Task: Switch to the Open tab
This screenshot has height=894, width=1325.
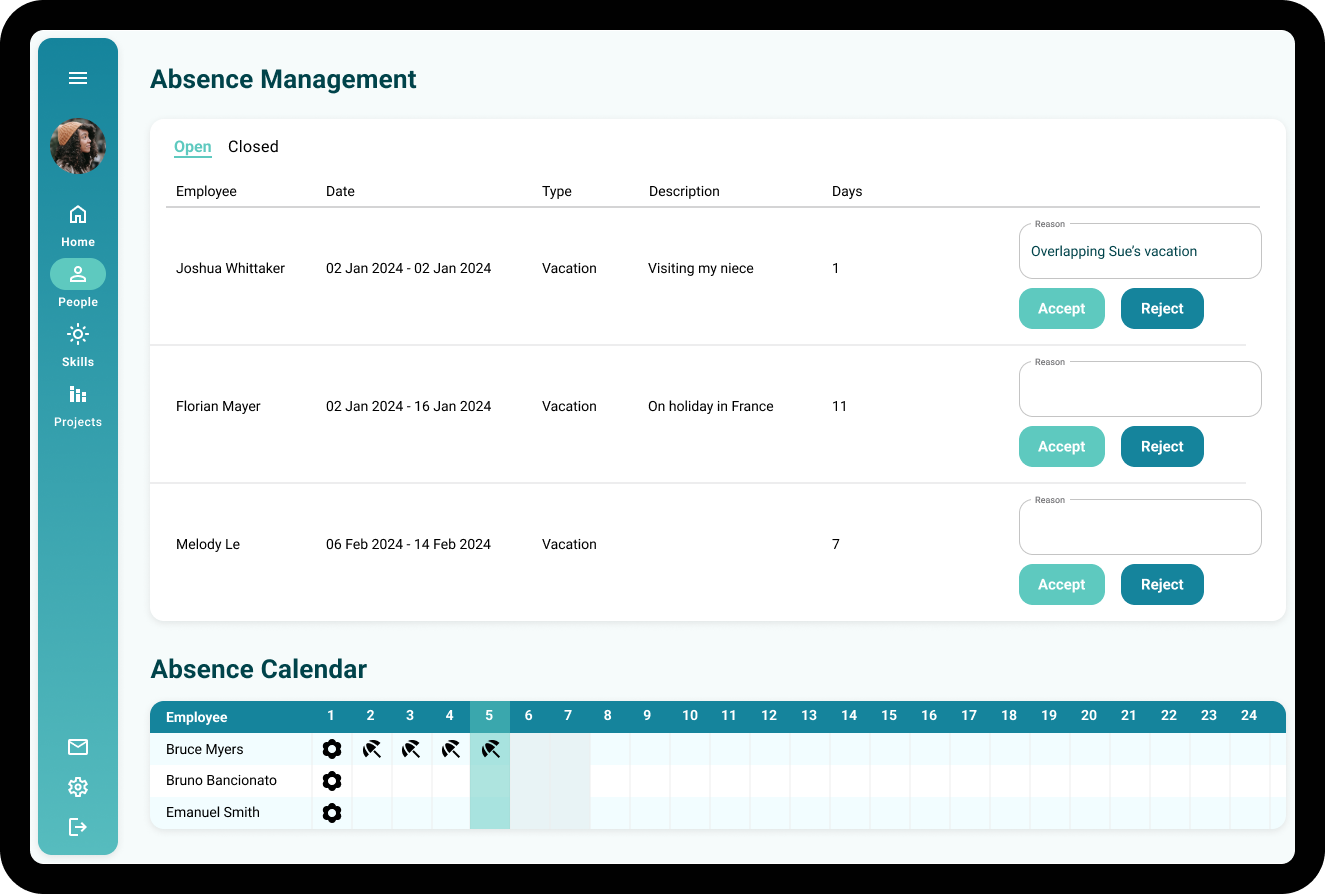Action: pyautogui.click(x=193, y=147)
